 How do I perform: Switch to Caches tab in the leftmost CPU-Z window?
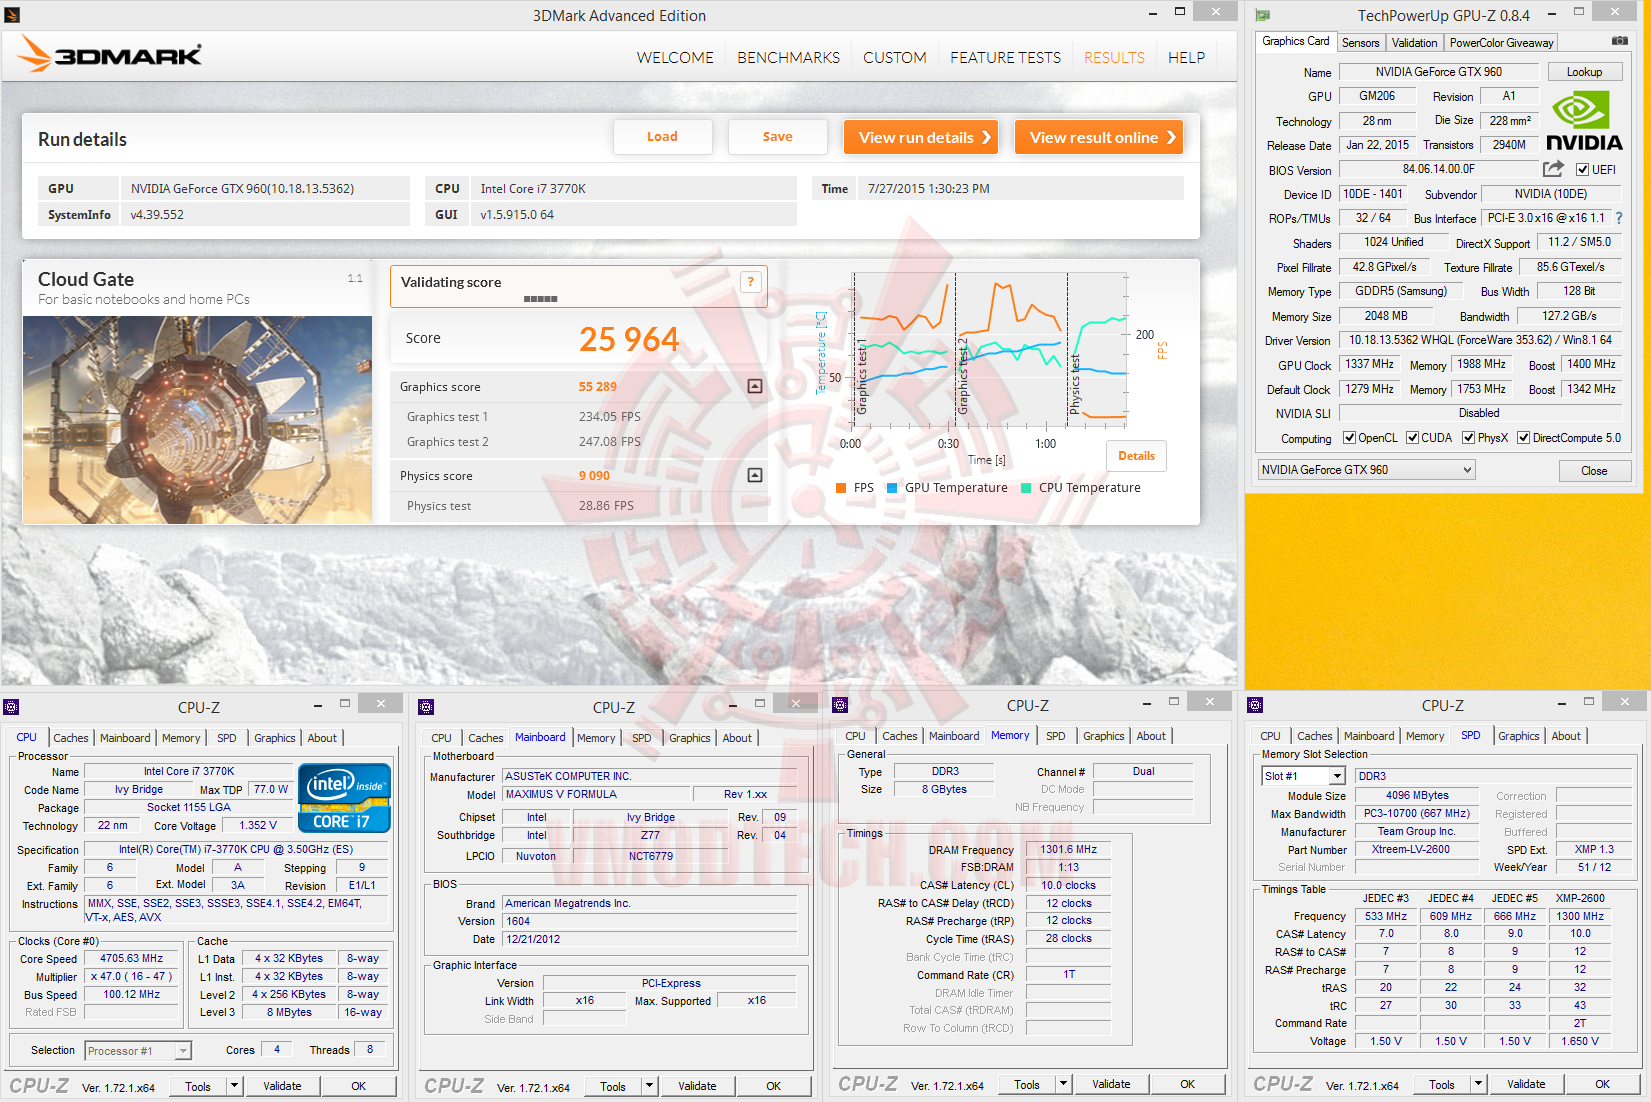click(x=71, y=738)
